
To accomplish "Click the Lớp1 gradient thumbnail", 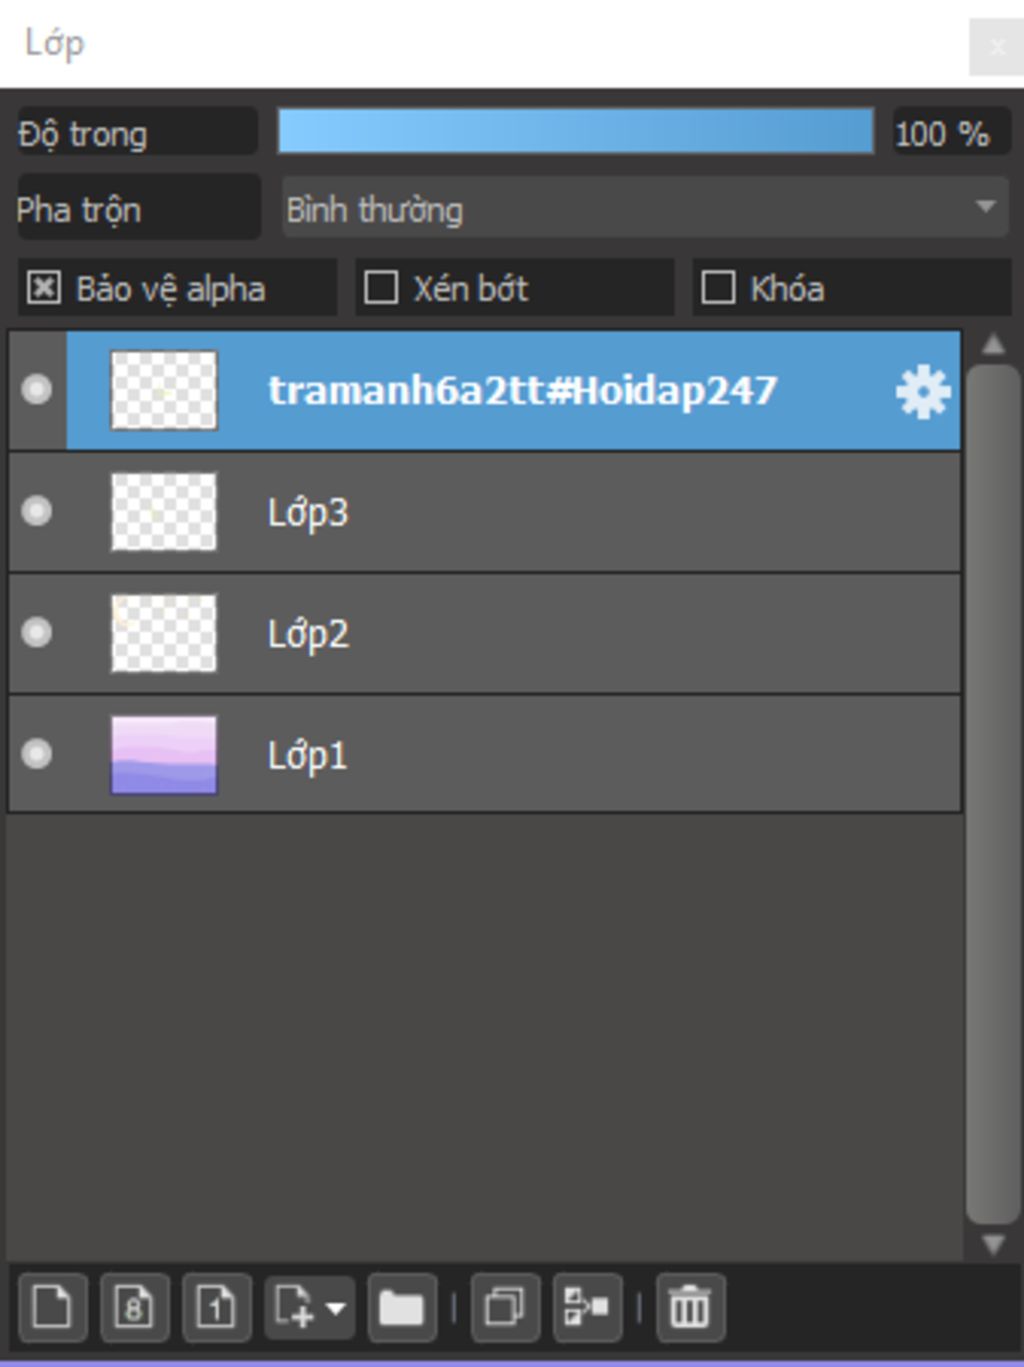I will [x=163, y=754].
